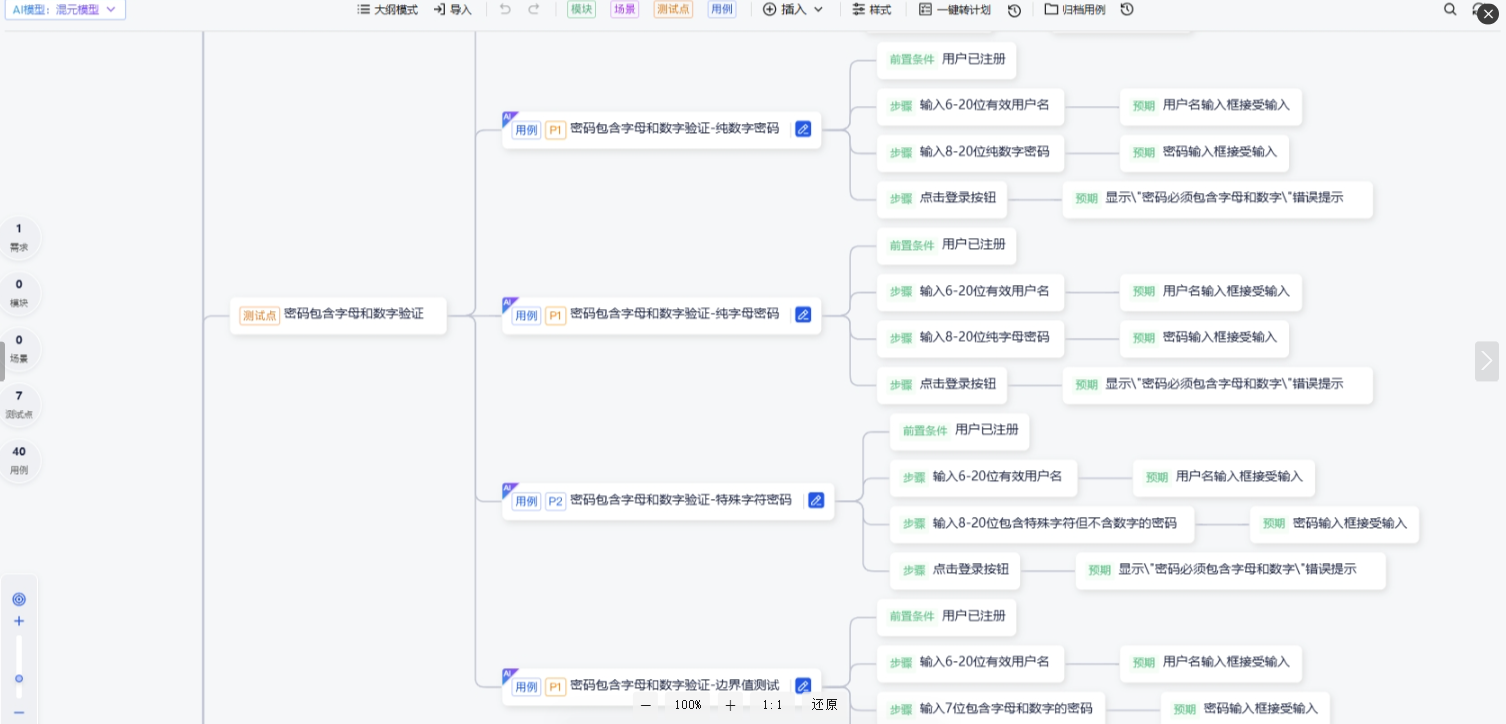This screenshot has width=1506, height=724.
Task: Select the 密码包含字母和数字验证 test point node
Action: [x=338, y=315]
